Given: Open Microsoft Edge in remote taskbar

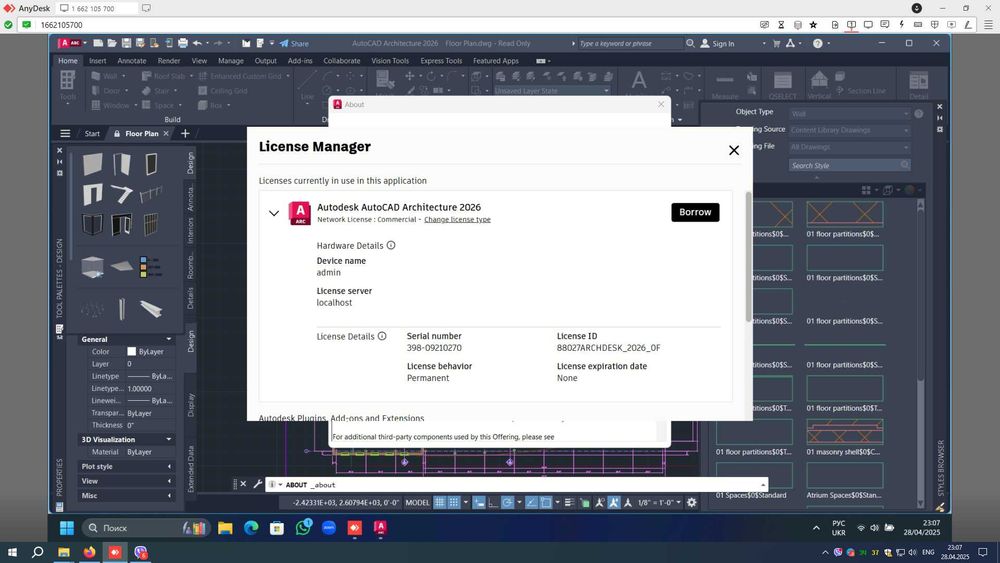Looking at the screenshot, I should coord(251,527).
